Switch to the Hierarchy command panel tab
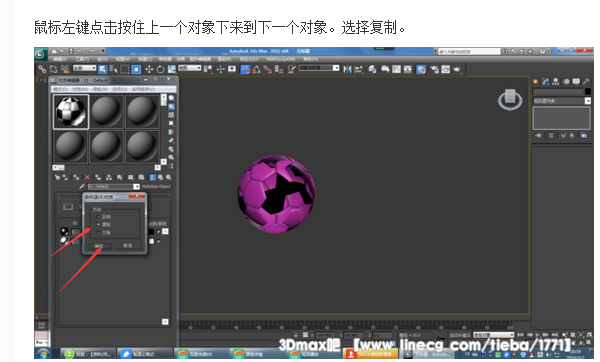600x362 pixels. pyautogui.click(x=556, y=82)
